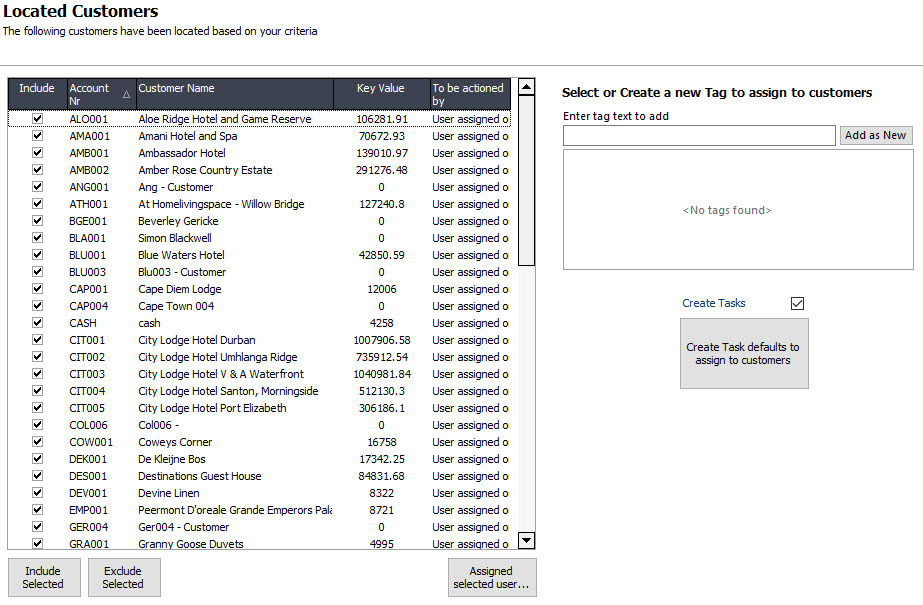Toggle Include for City Lodge Hotel Durban
This screenshot has width=923, height=605.
pos(38,340)
